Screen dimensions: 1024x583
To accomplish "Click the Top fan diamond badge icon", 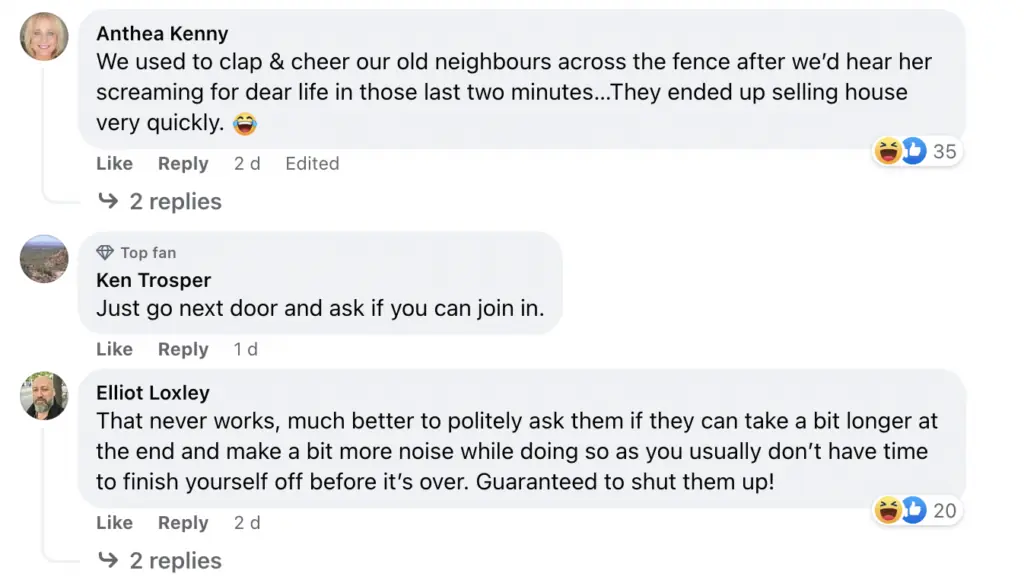I will coord(105,253).
